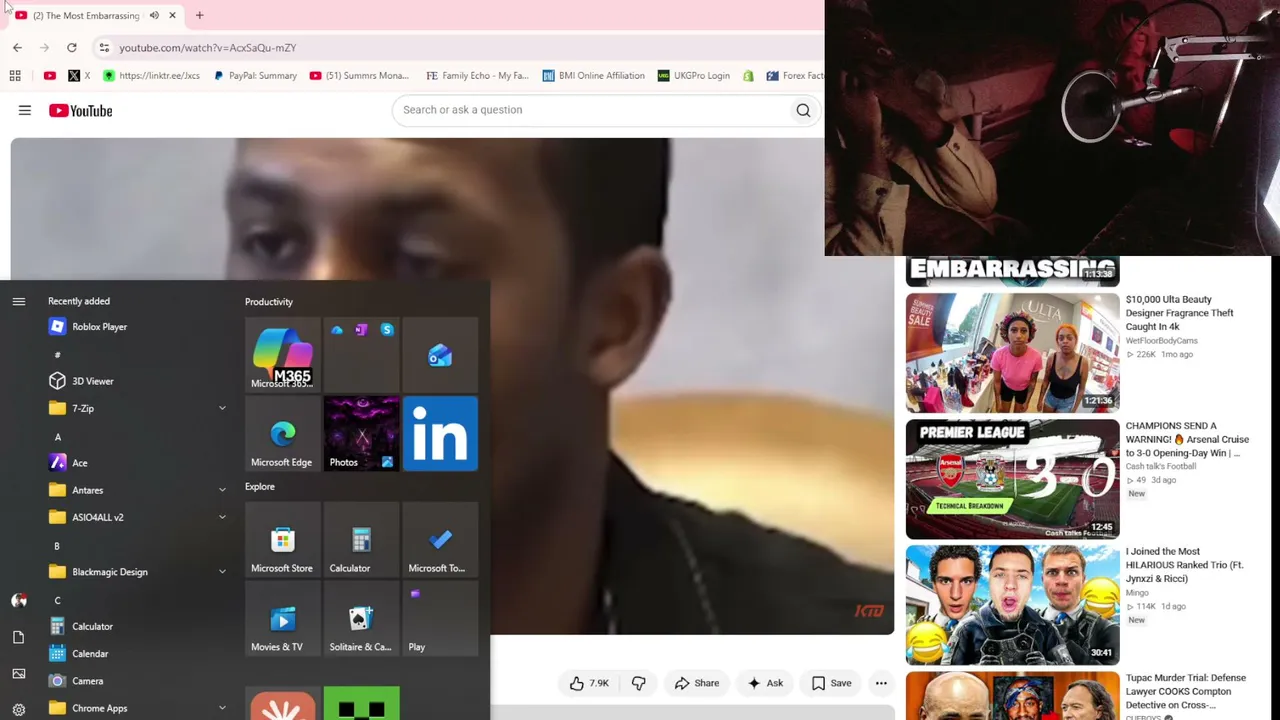This screenshot has height=720, width=1280.
Task: Click the browser address bar URL
Action: 208,48
